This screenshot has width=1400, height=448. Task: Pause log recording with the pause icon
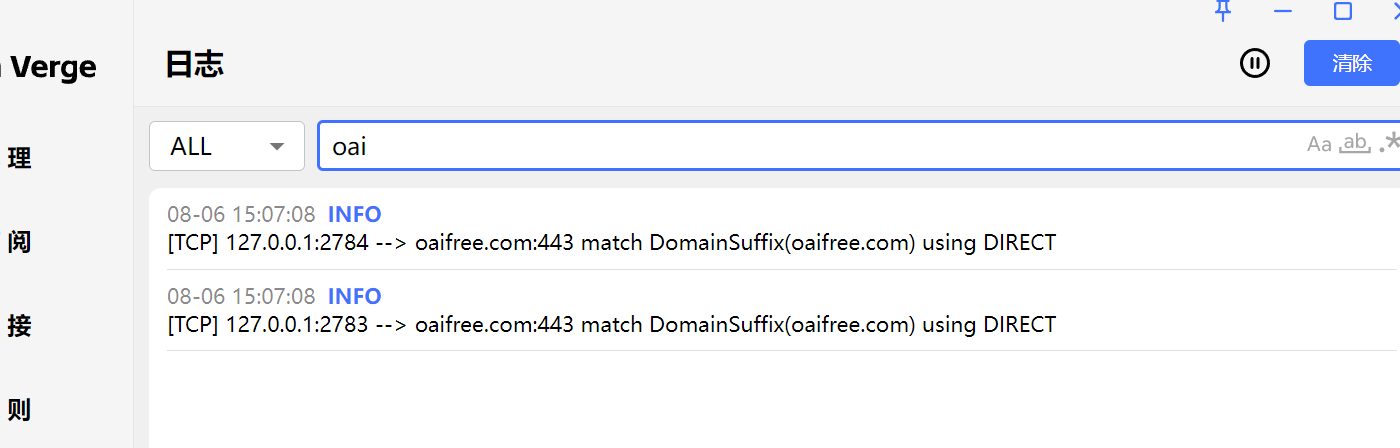point(1255,63)
